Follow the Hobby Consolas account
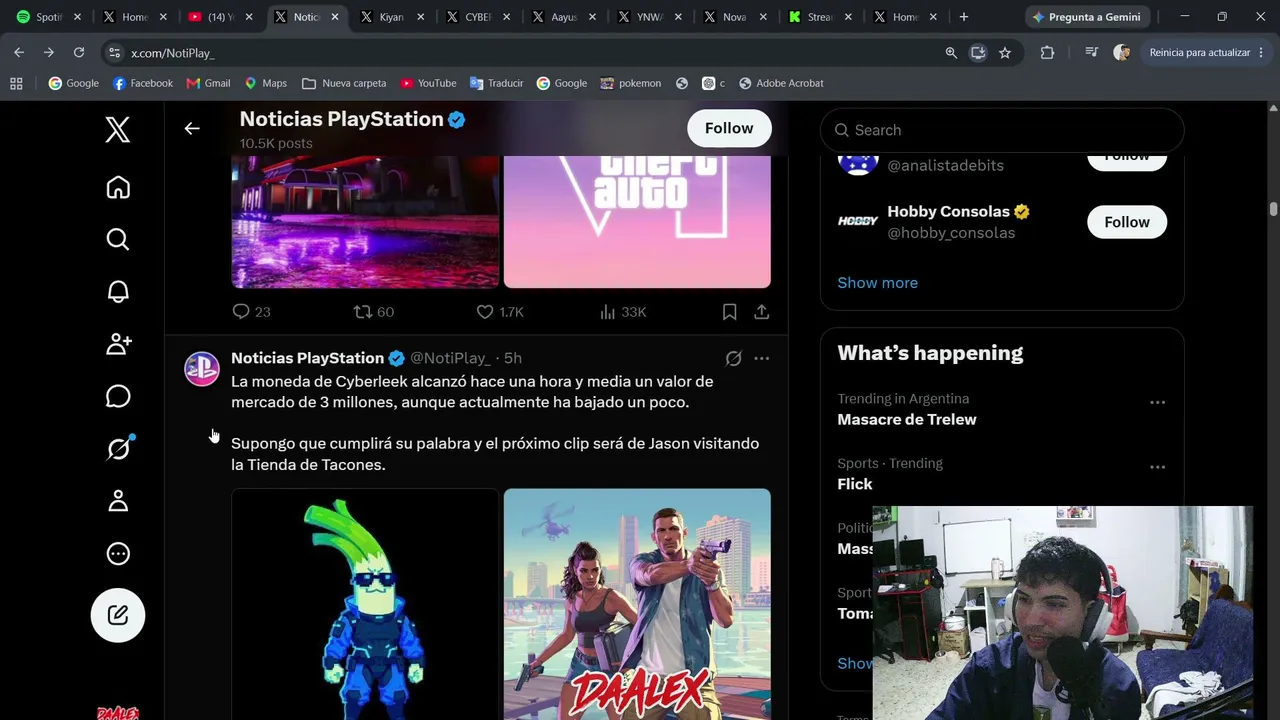 click(1127, 222)
